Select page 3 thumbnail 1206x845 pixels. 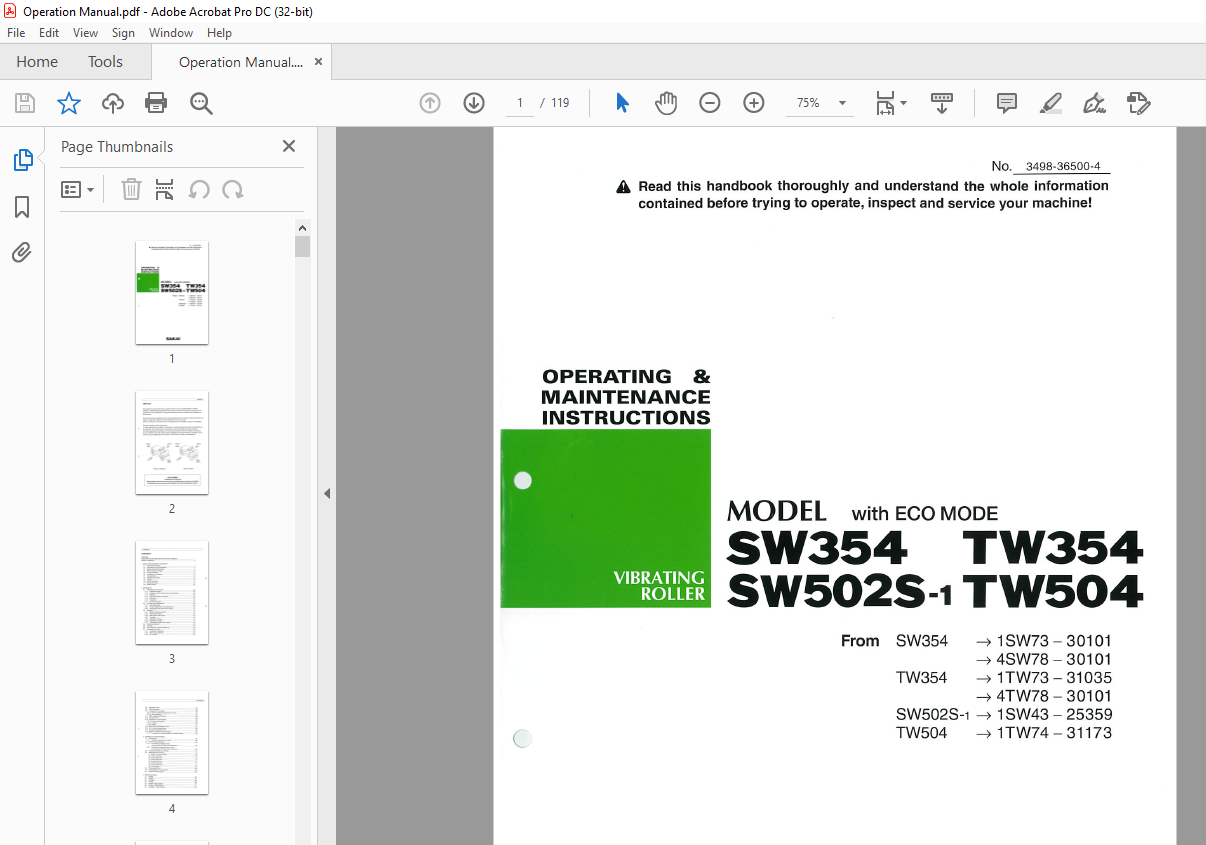point(172,593)
